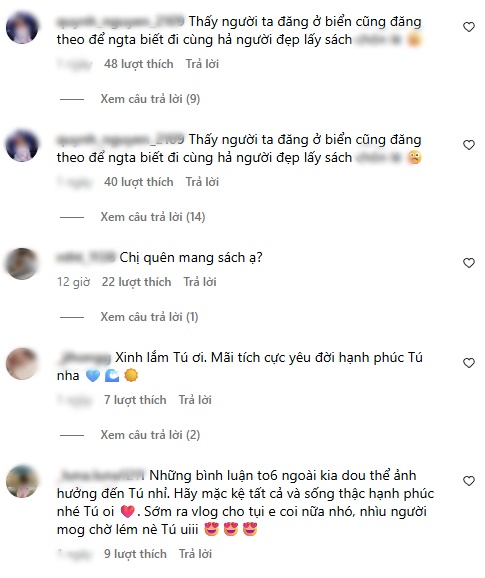This screenshot has height=578, width=485.
Task: Reply to the comment with 48 lượt thích
Action: 202,64
